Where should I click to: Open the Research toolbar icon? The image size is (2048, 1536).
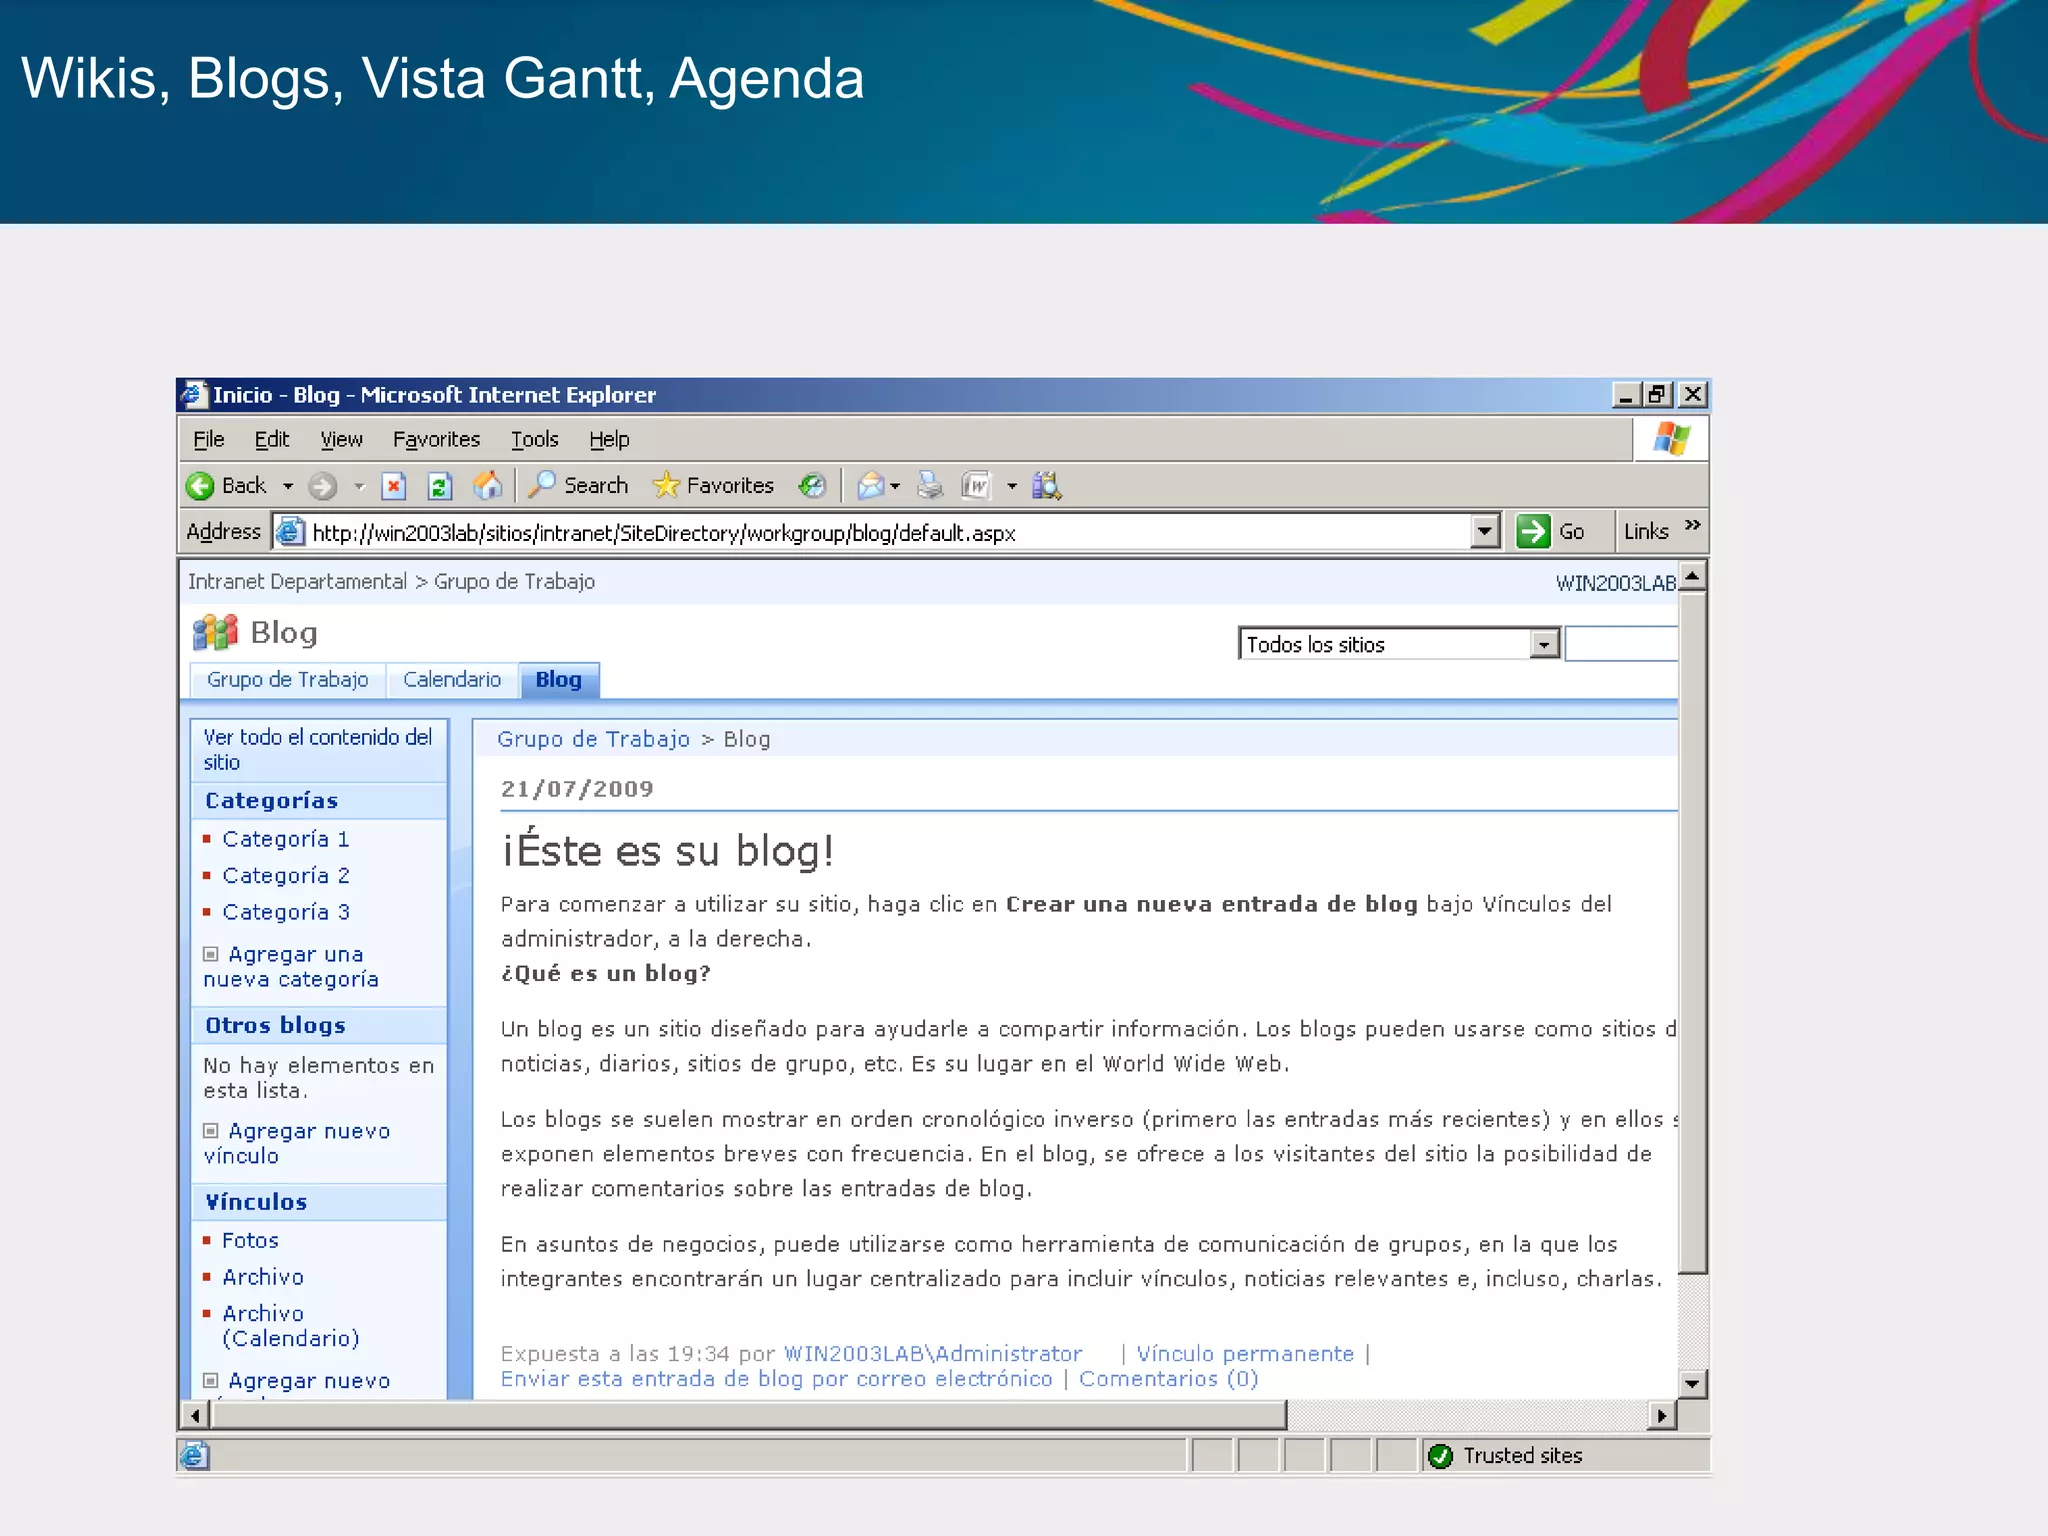click(x=1046, y=486)
